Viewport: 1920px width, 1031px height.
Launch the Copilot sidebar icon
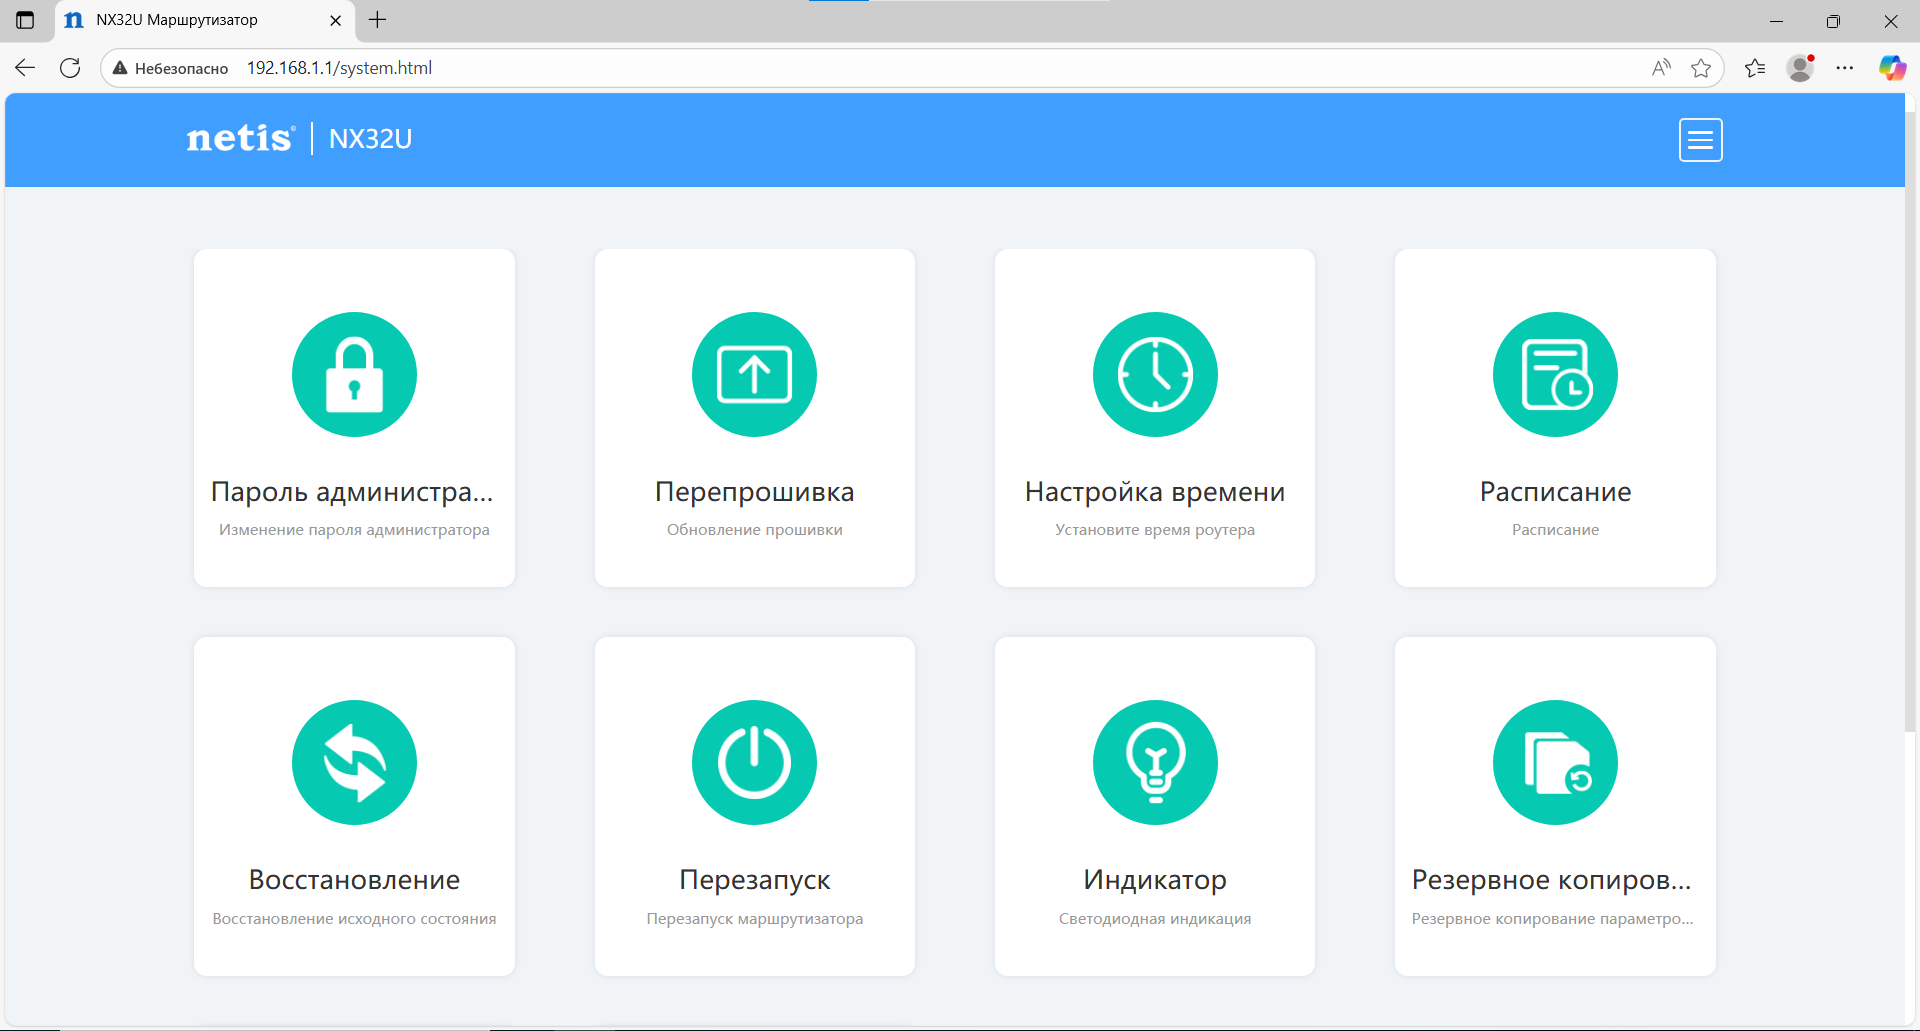click(x=1892, y=68)
